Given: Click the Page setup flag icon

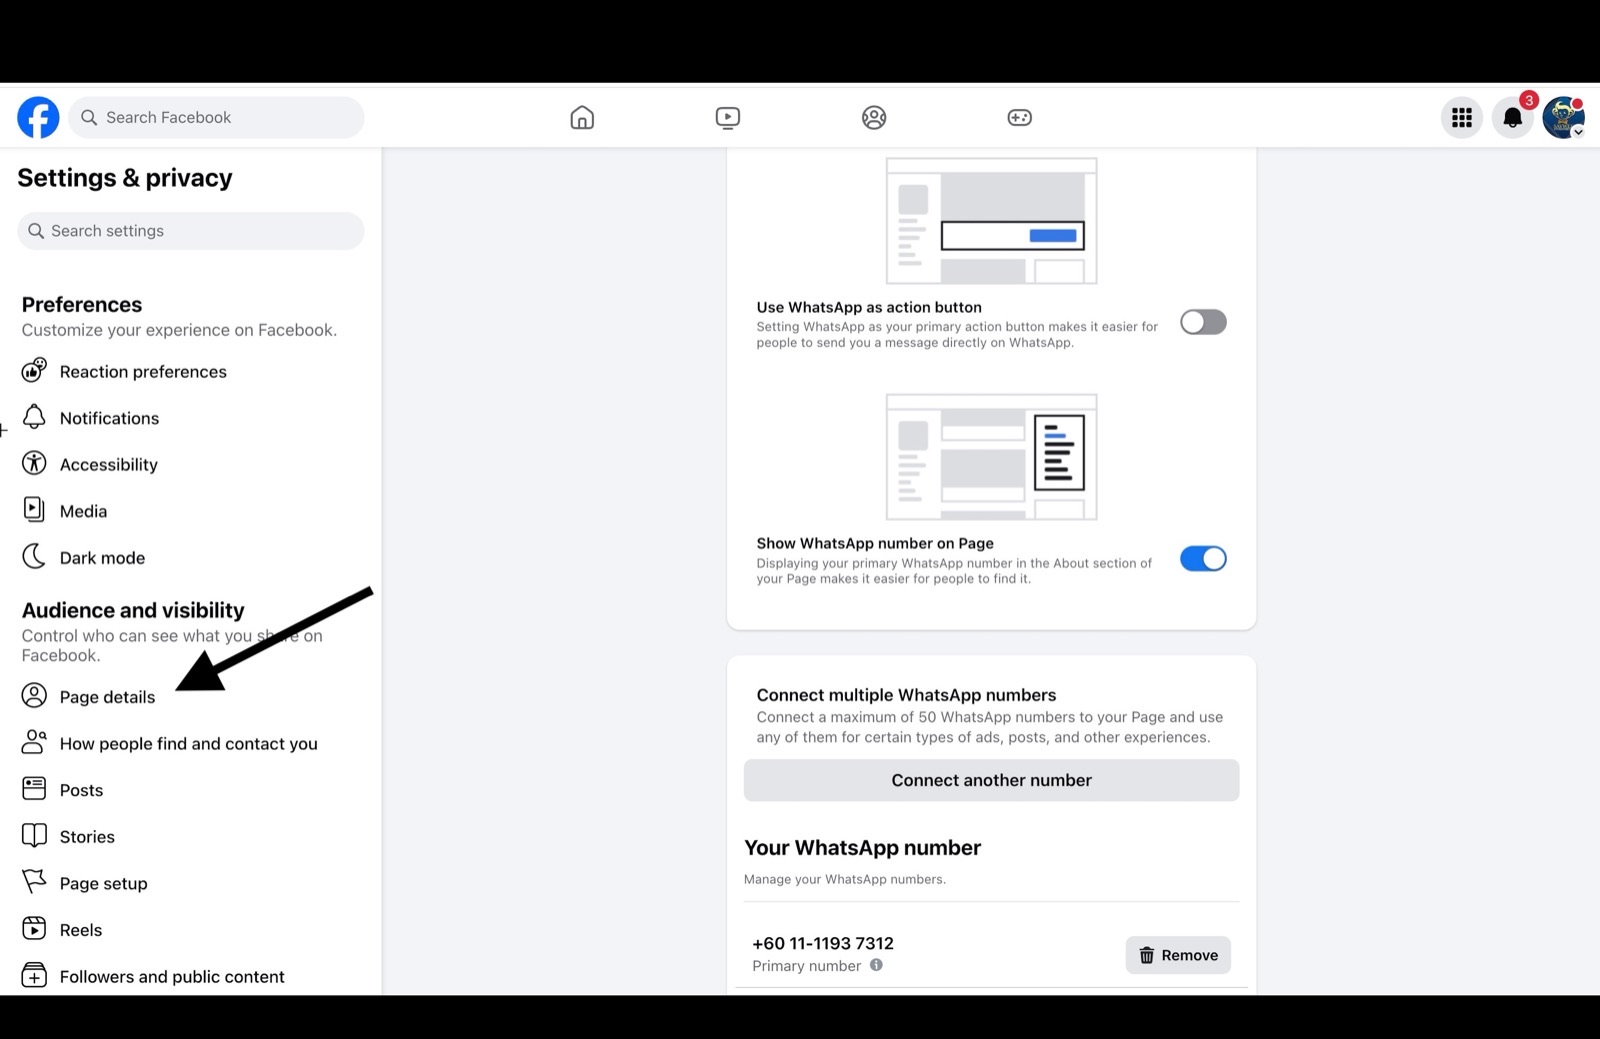Looking at the screenshot, I should click(x=34, y=882).
